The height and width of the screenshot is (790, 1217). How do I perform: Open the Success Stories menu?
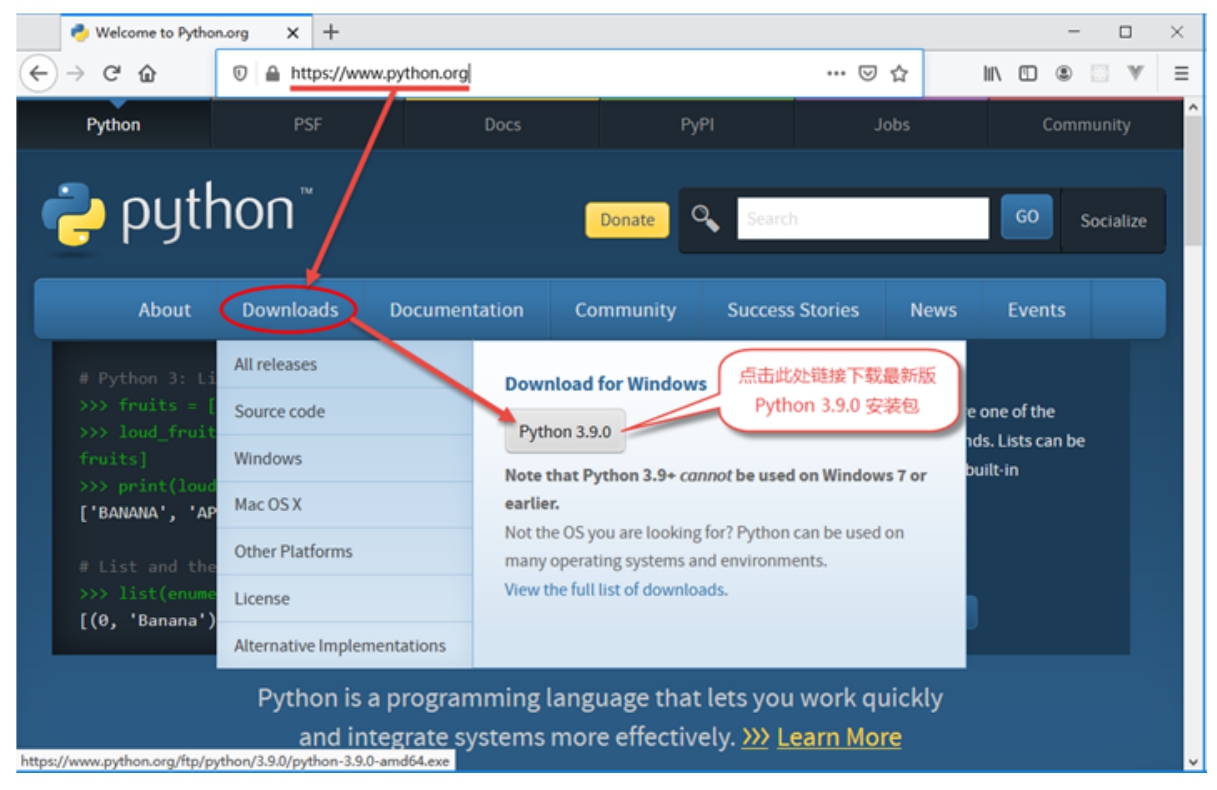coord(793,310)
